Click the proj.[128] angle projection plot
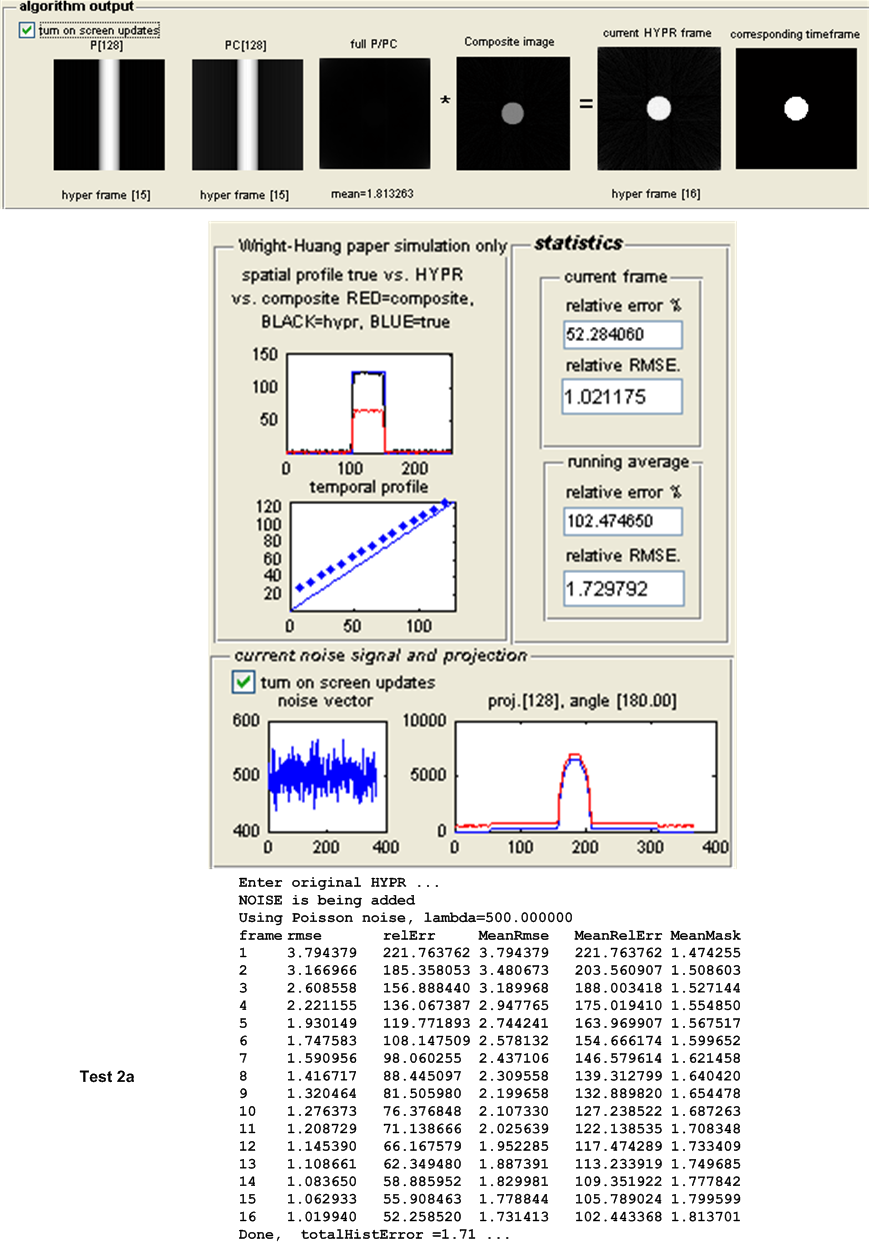The height and width of the screenshot is (1244, 870). coord(584,775)
